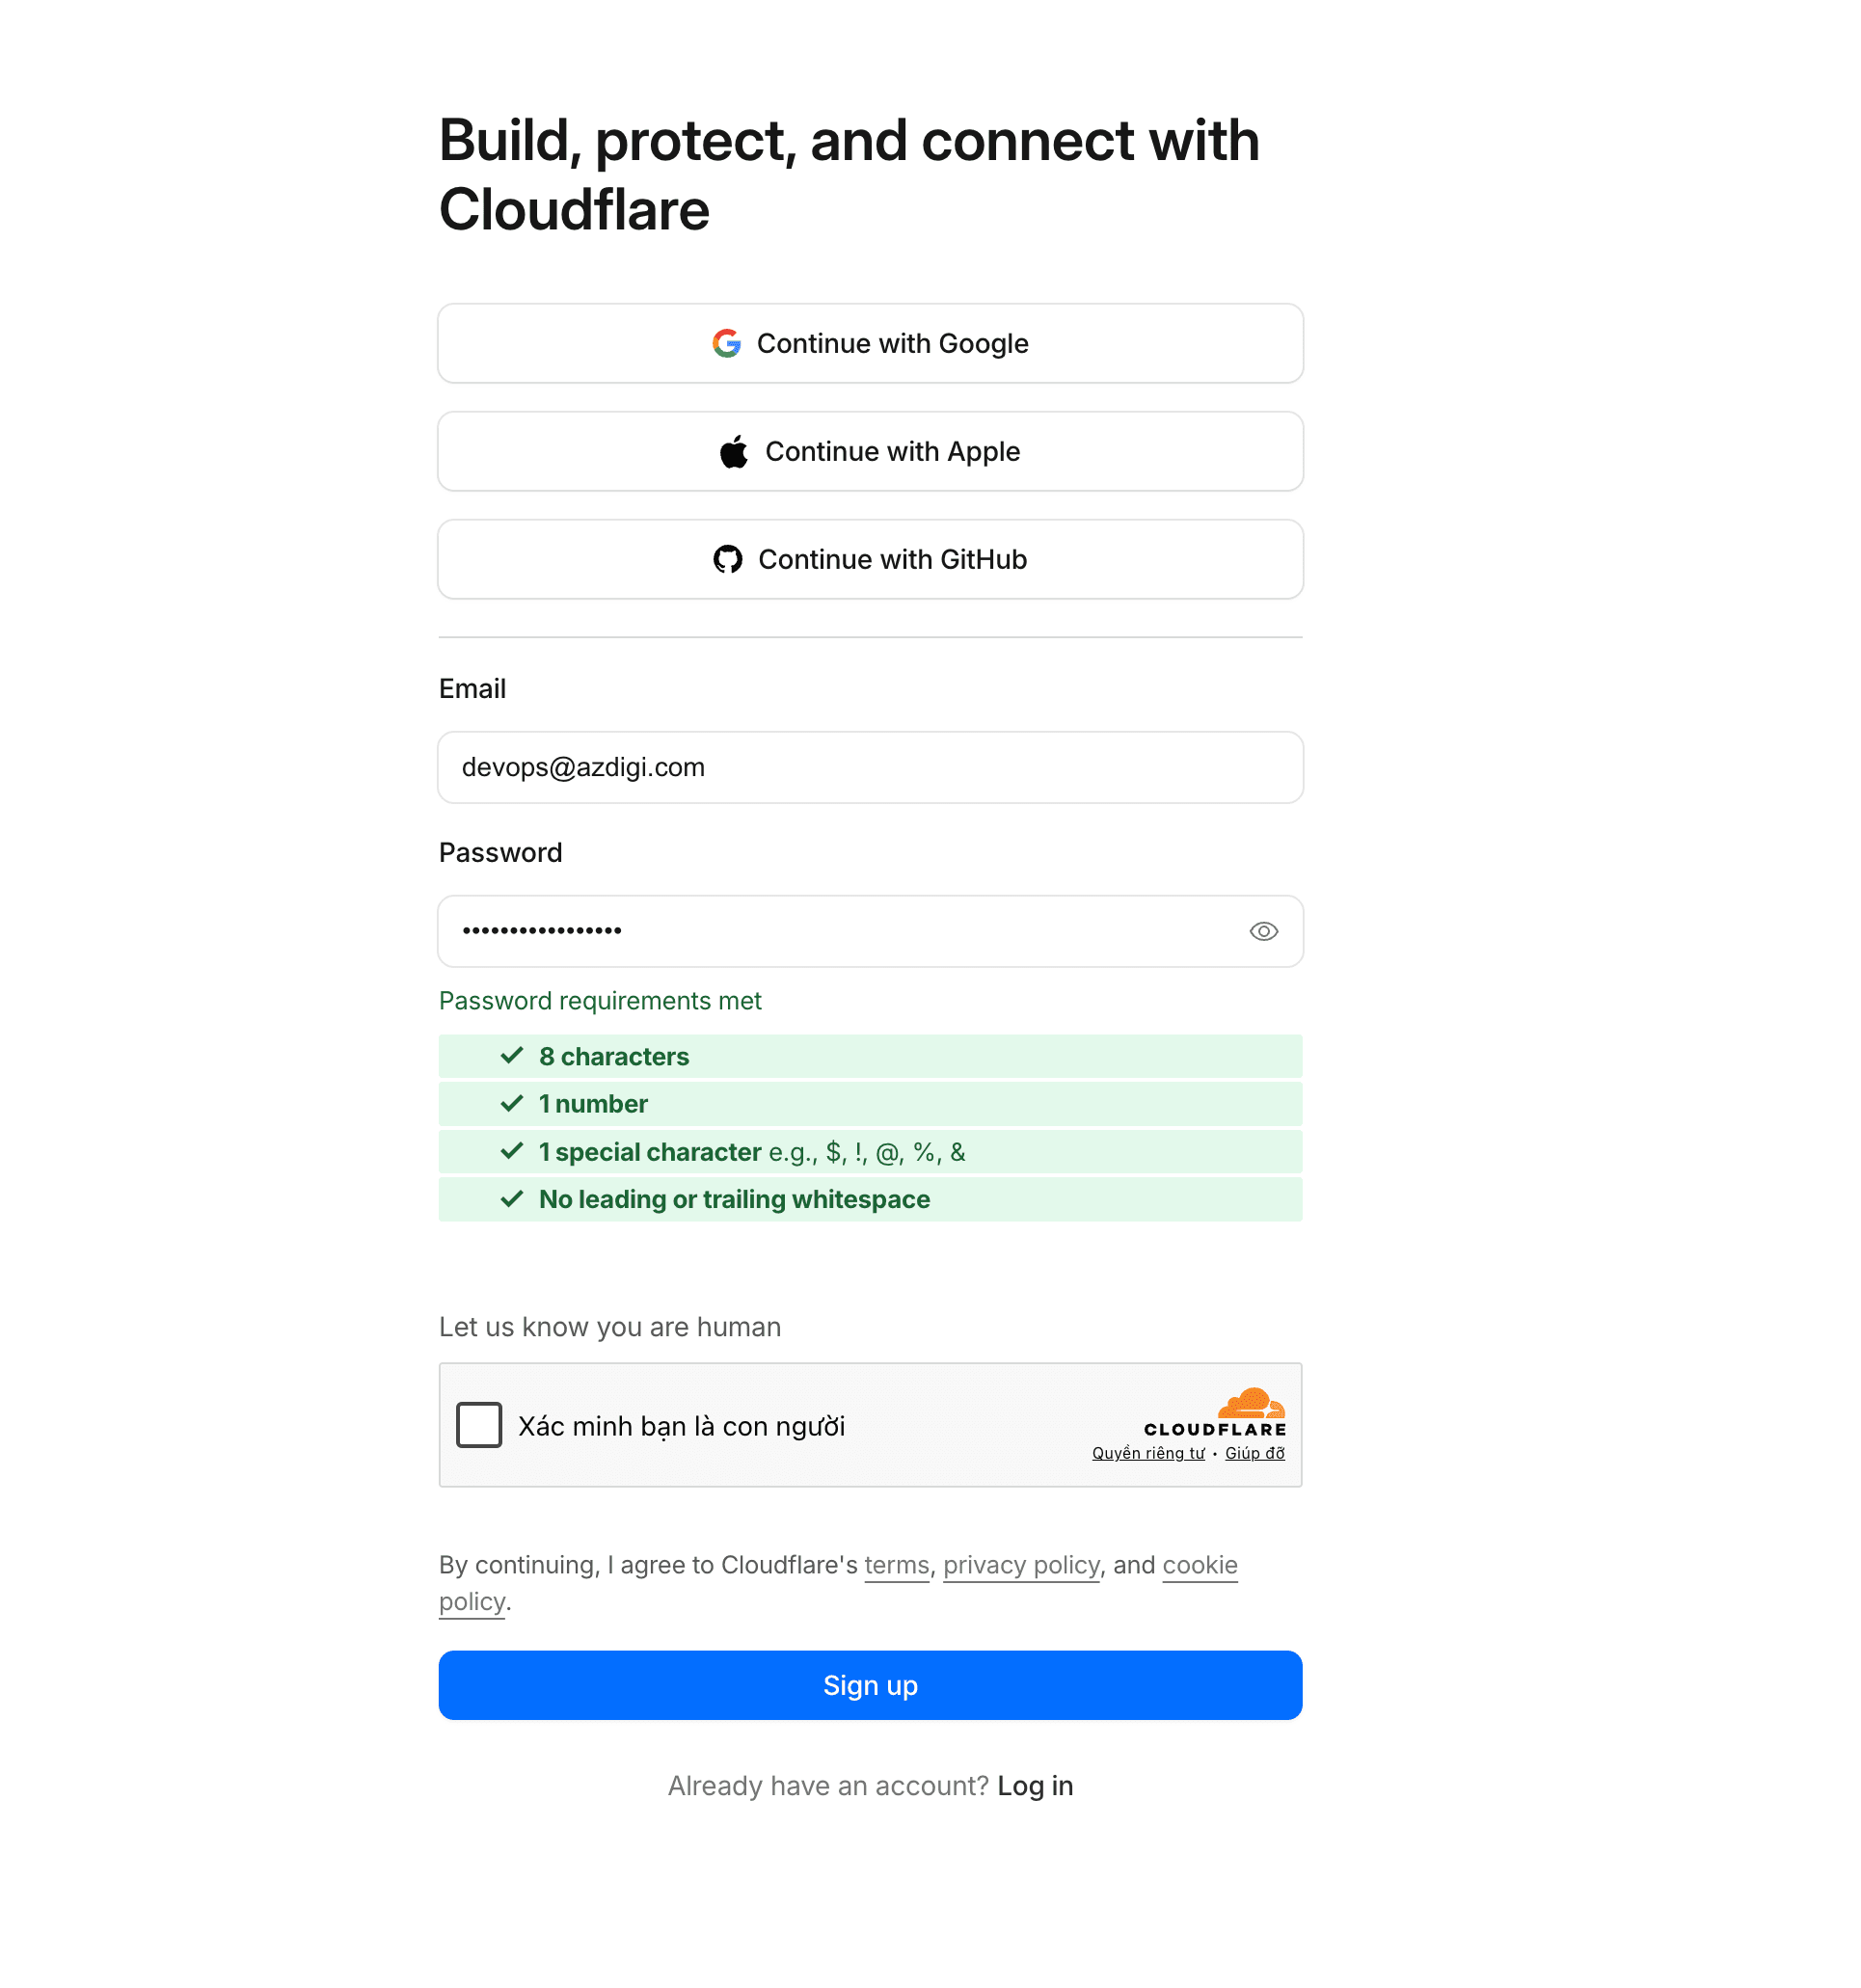Click inside the Email input field

869,767
